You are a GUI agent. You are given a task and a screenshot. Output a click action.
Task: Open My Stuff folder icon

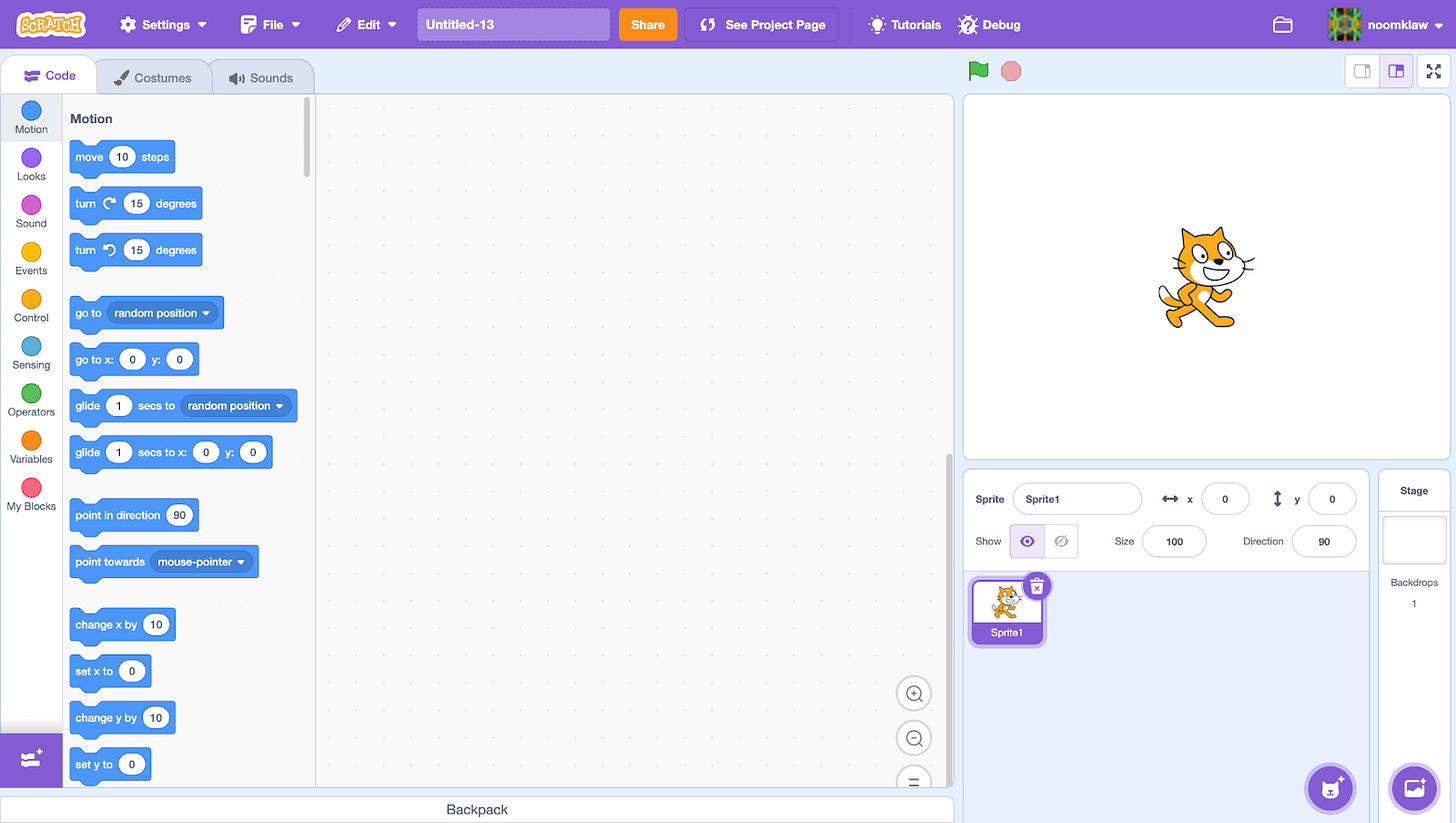pyautogui.click(x=1283, y=24)
